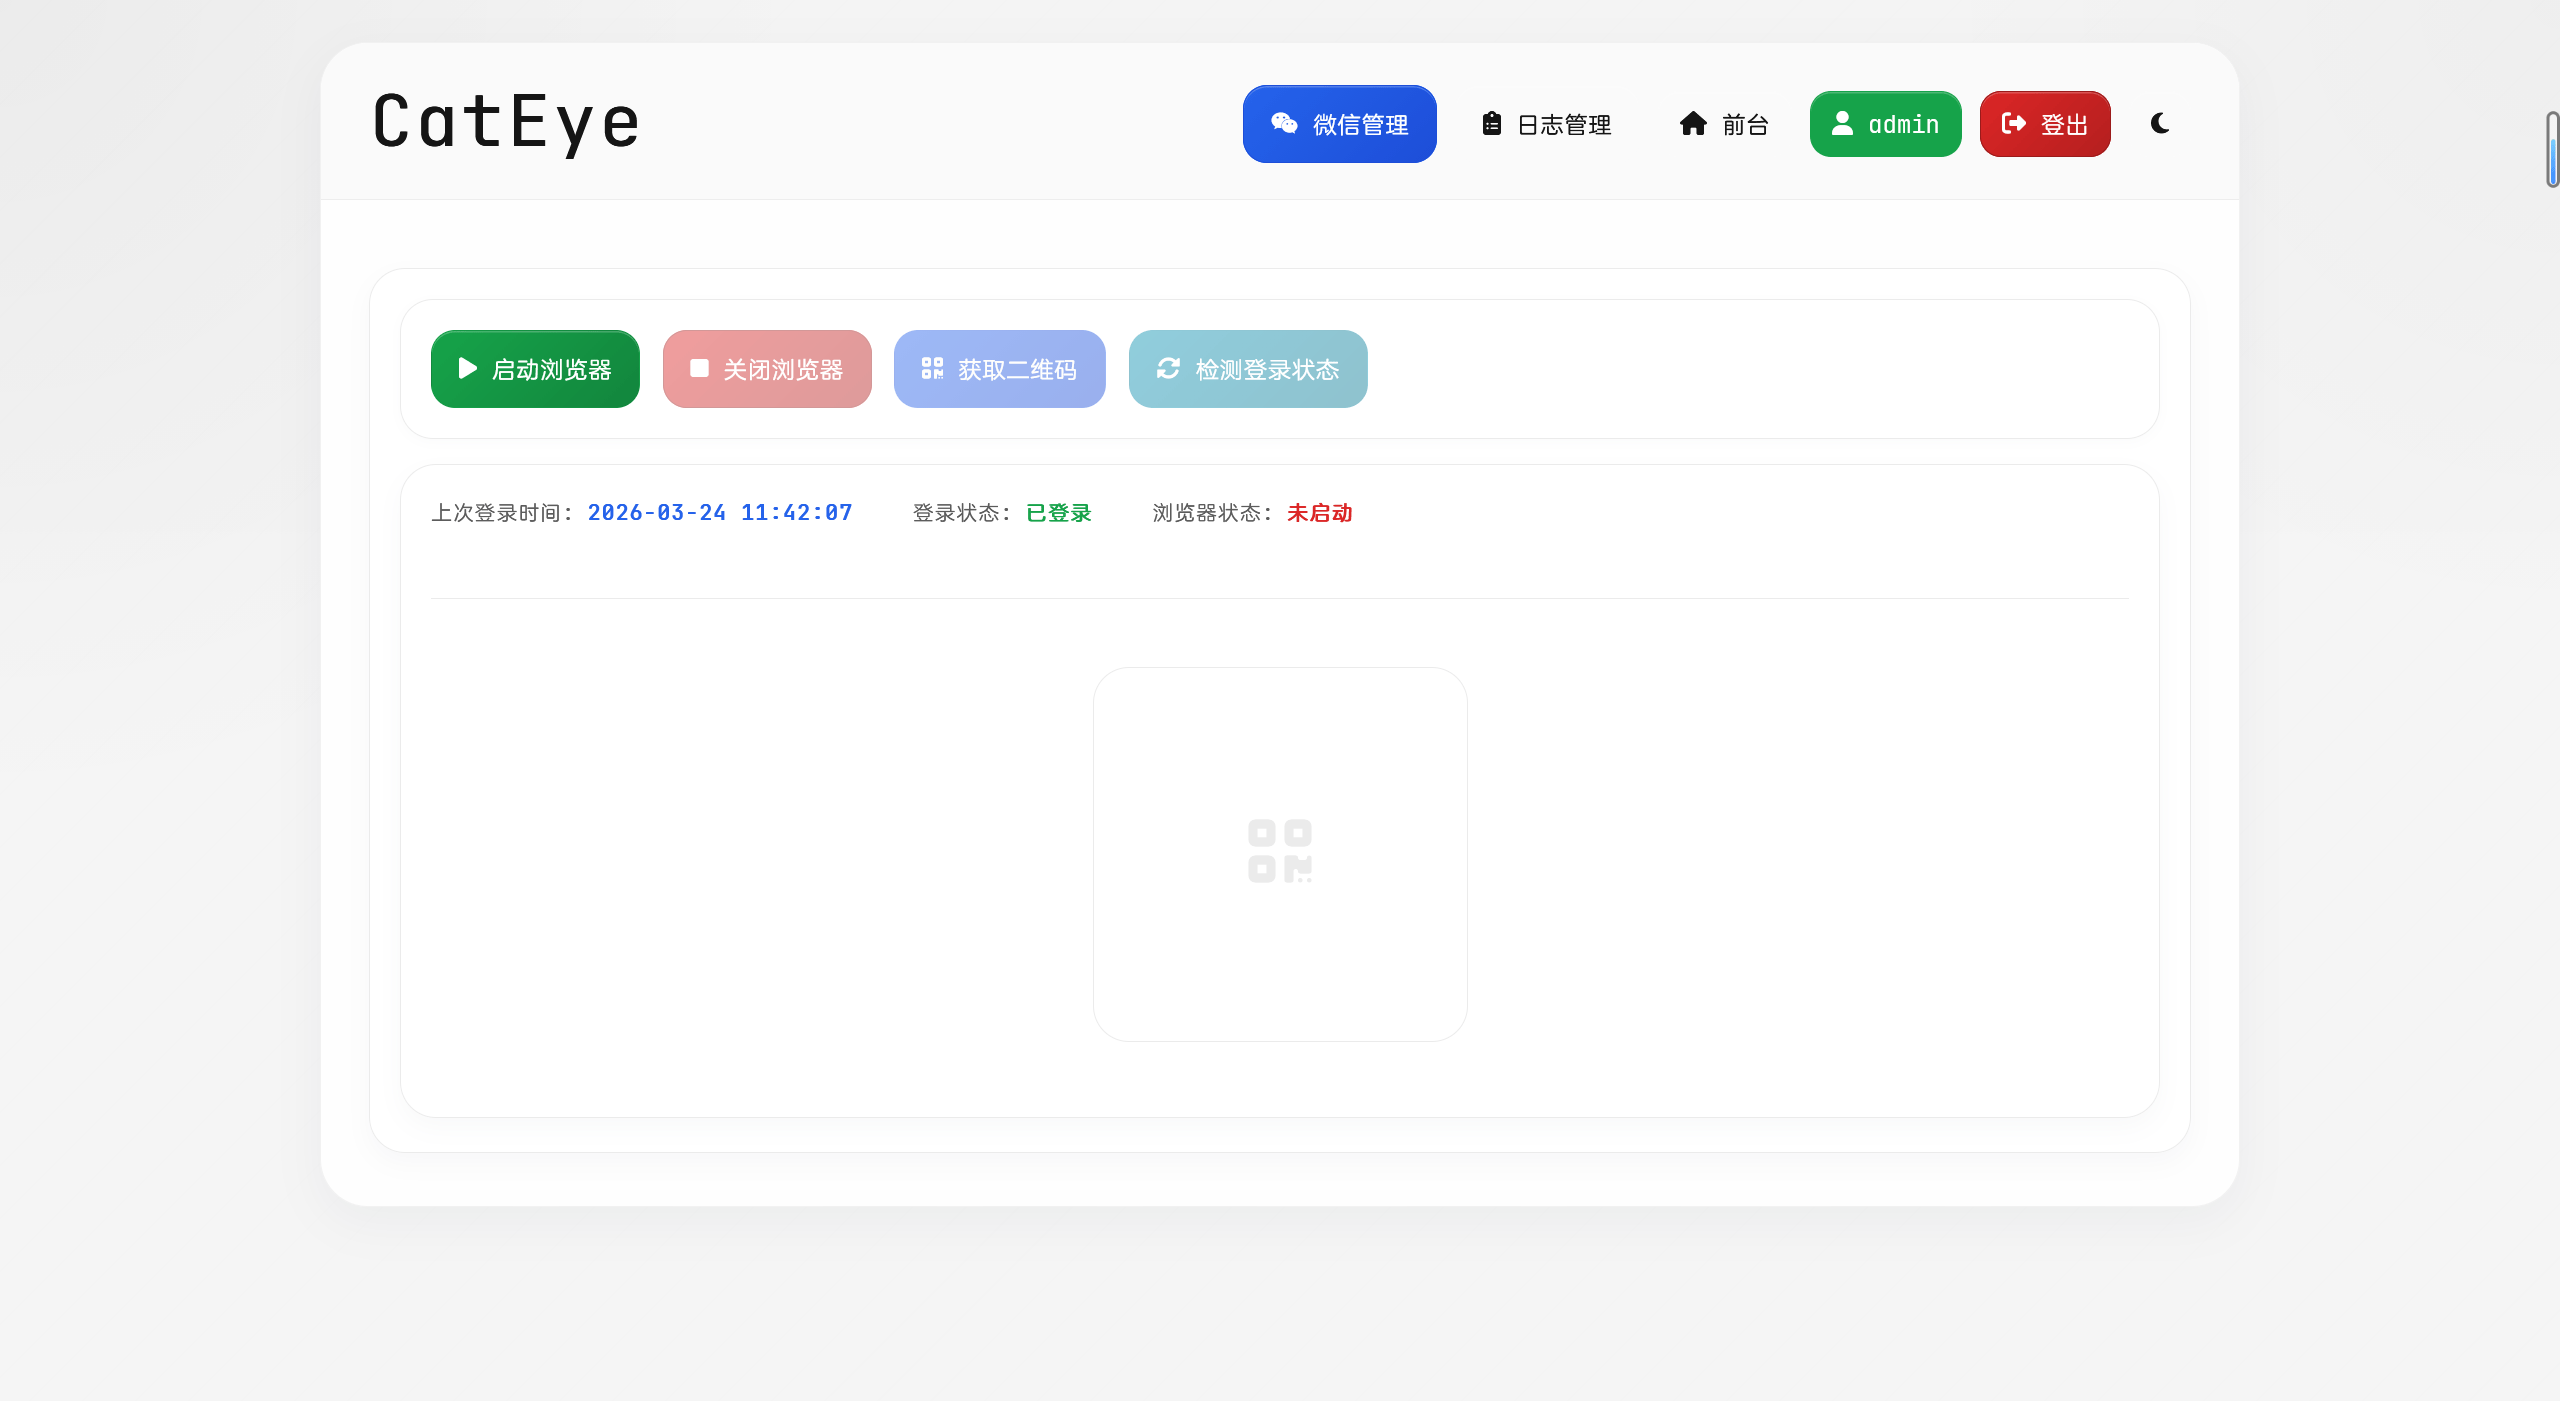Click the QR icon on 获取二维码 button

(x=932, y=368)
